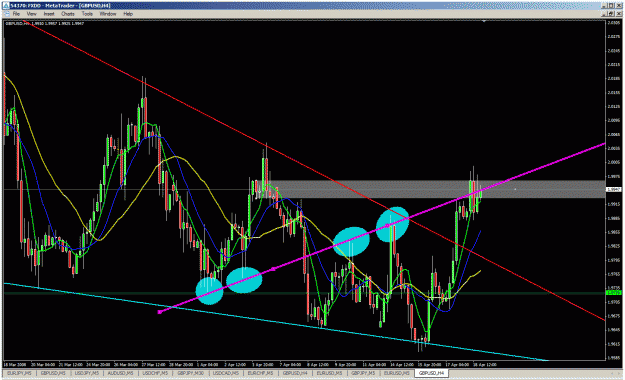Switch to the AUDUSD,M5 chart tab
625x380 pixels.
[120, 373]
